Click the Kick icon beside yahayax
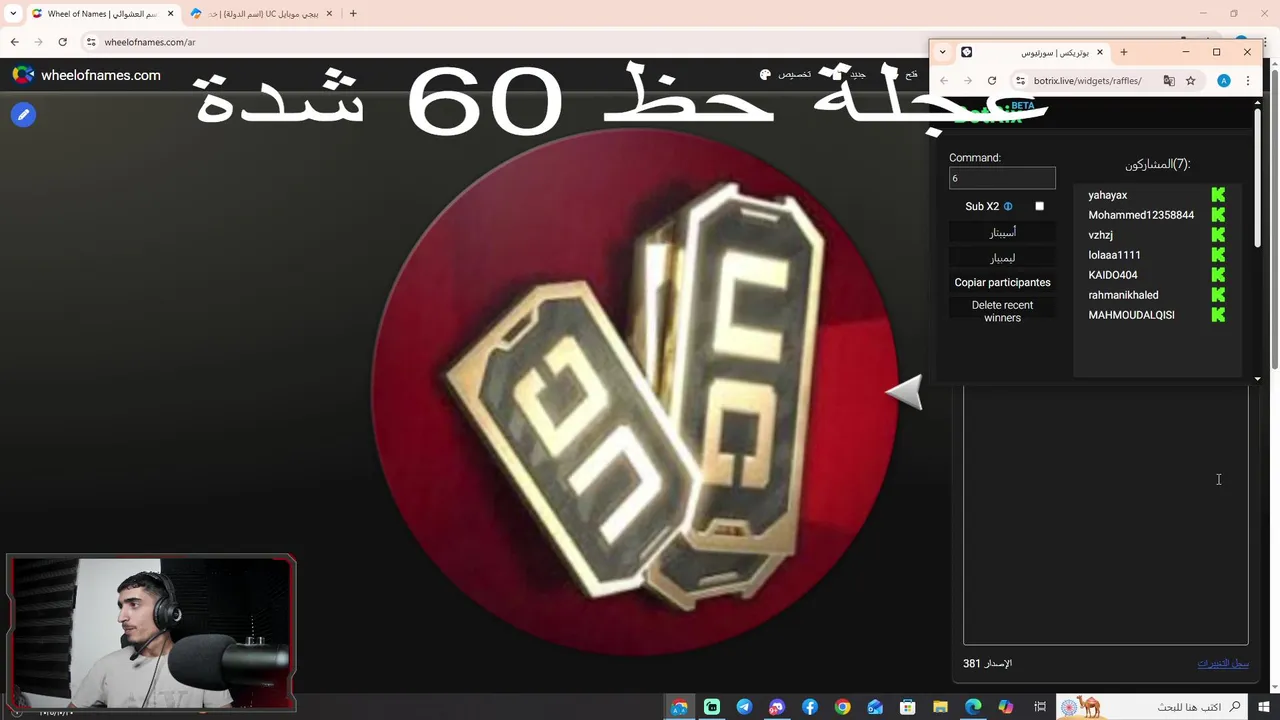This screenshot has width=1280, height=720. 1218,195
